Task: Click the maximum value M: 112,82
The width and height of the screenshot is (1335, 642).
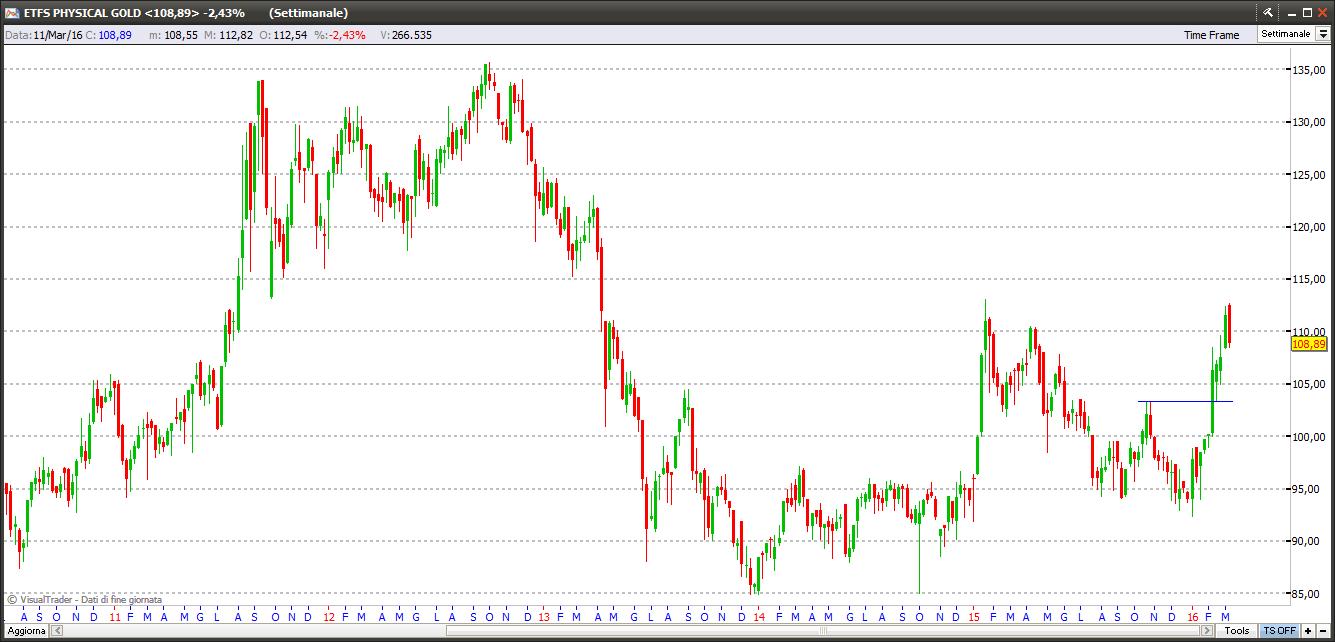Action: [228, 35]
